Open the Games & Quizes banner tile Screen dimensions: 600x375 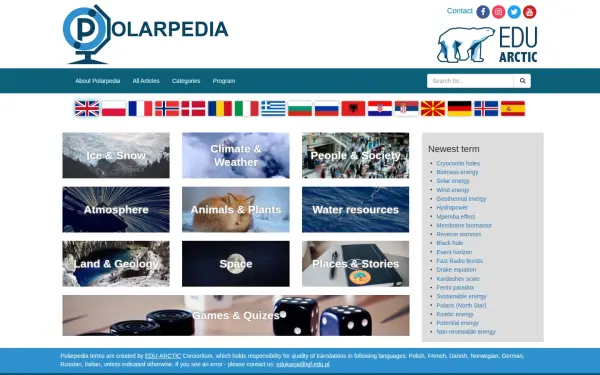236,315
